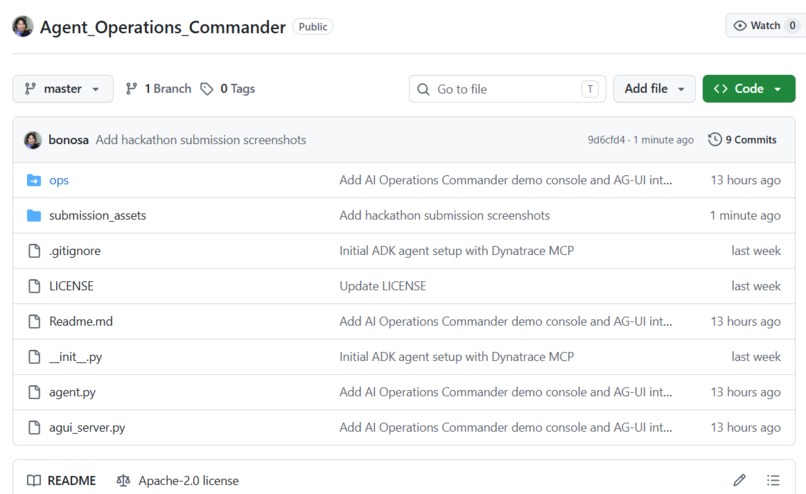Open the master branch dropdown

[63, 89]
